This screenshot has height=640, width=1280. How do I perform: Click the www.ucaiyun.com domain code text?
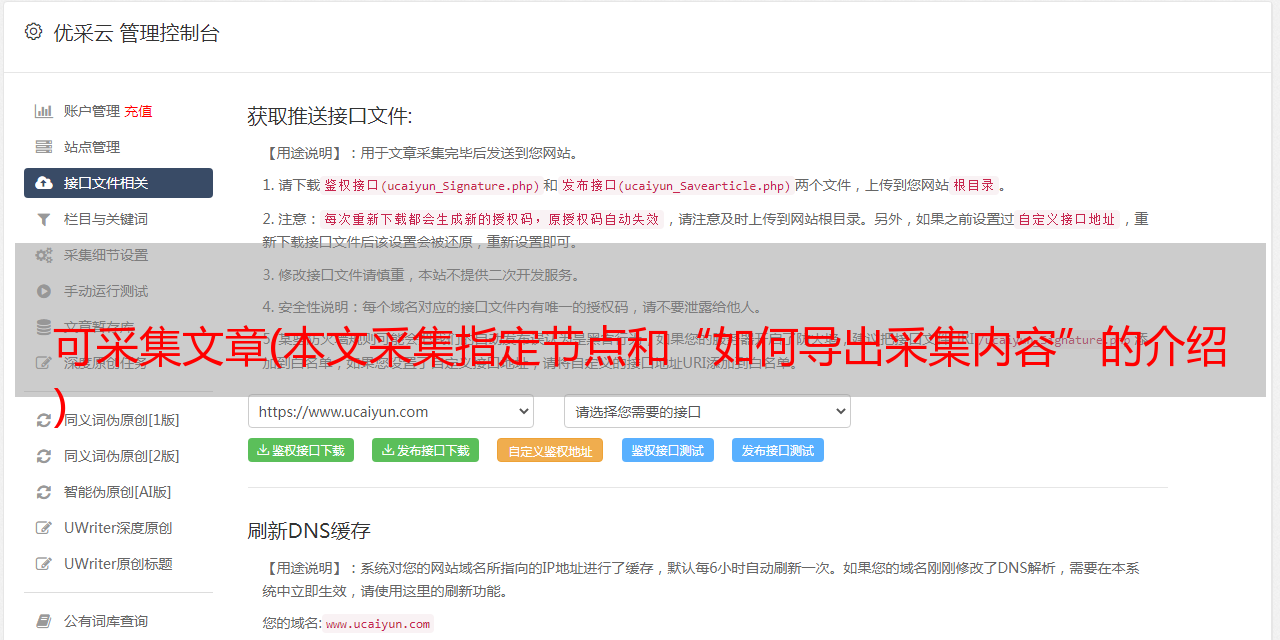(378, 624)
